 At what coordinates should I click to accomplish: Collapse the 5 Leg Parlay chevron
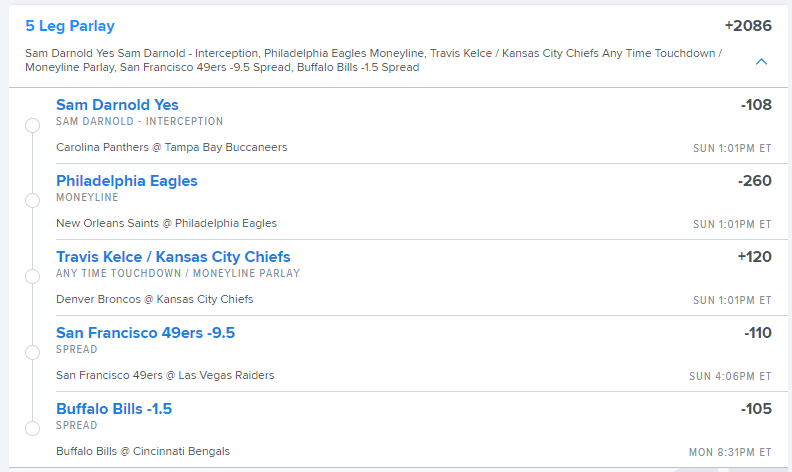[x=761, y=62]
